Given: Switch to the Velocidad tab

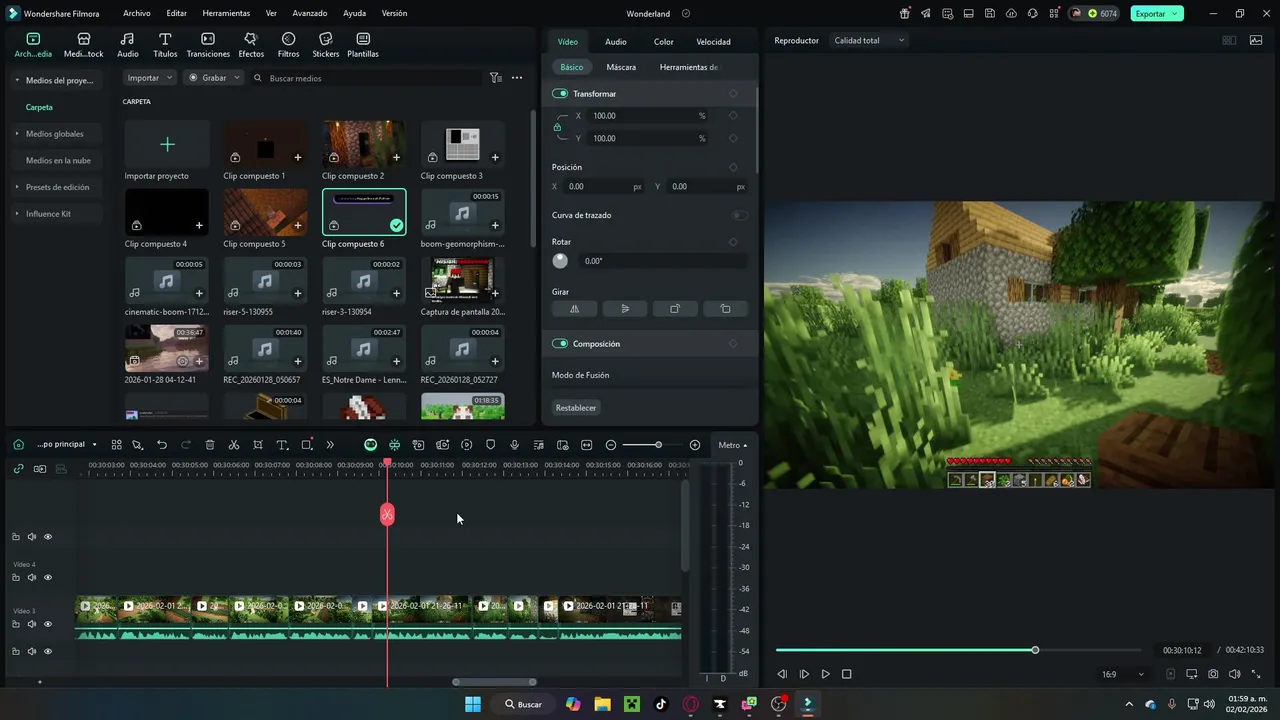Looking at the screenshot, I should tap(714, 42).
